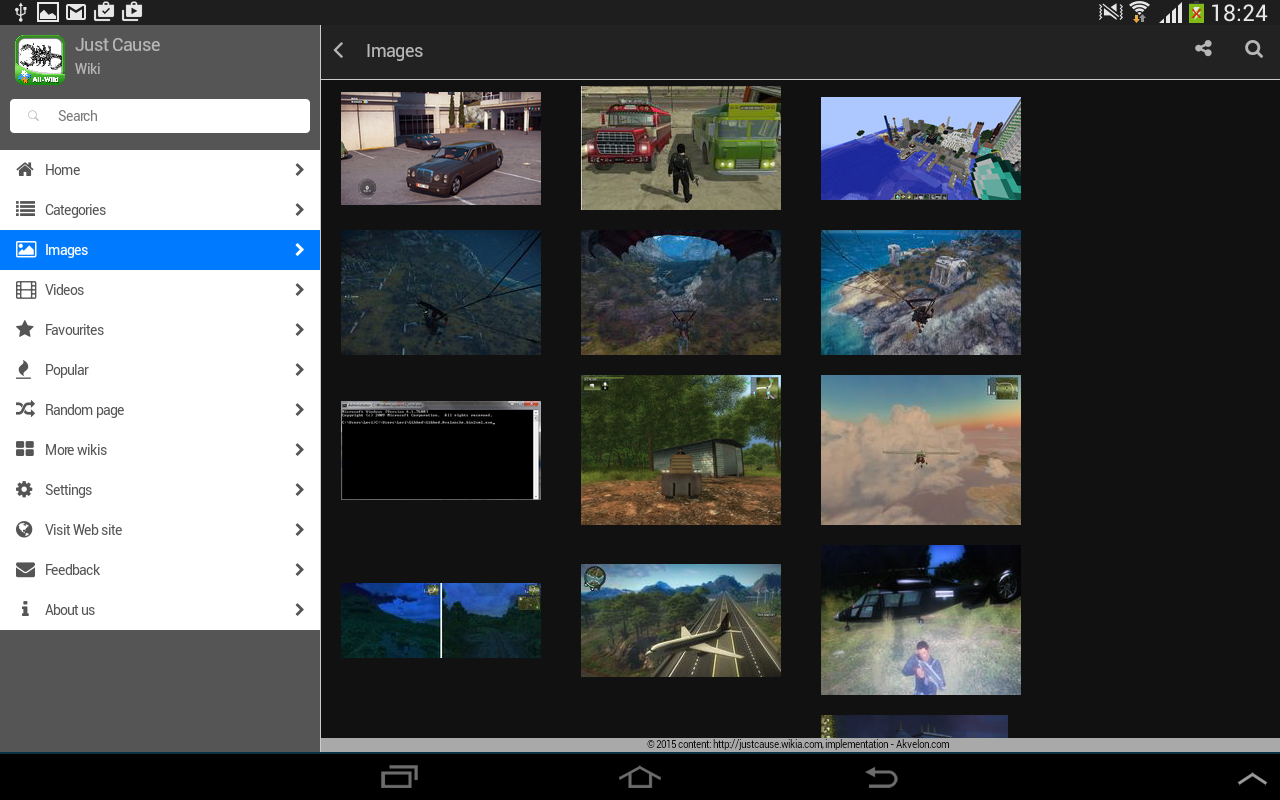Tap the mail notification icon
This screenshot has width=1280, height=800.
(x=75, y=12)
